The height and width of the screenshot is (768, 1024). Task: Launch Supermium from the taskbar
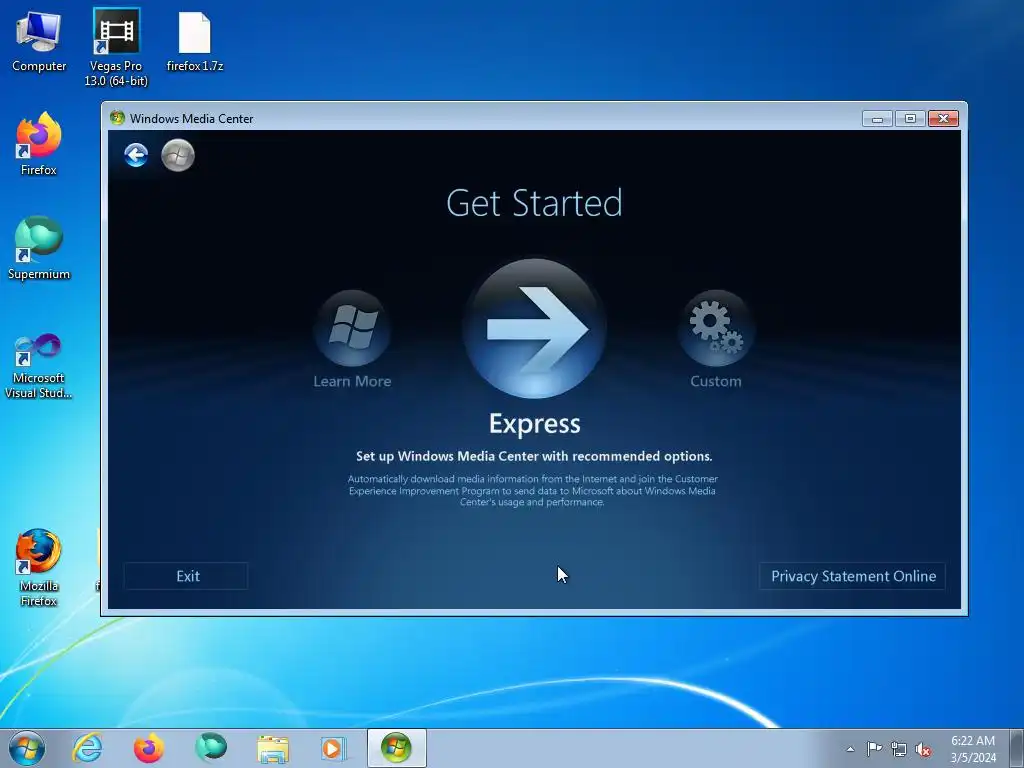tap(211, 748)
